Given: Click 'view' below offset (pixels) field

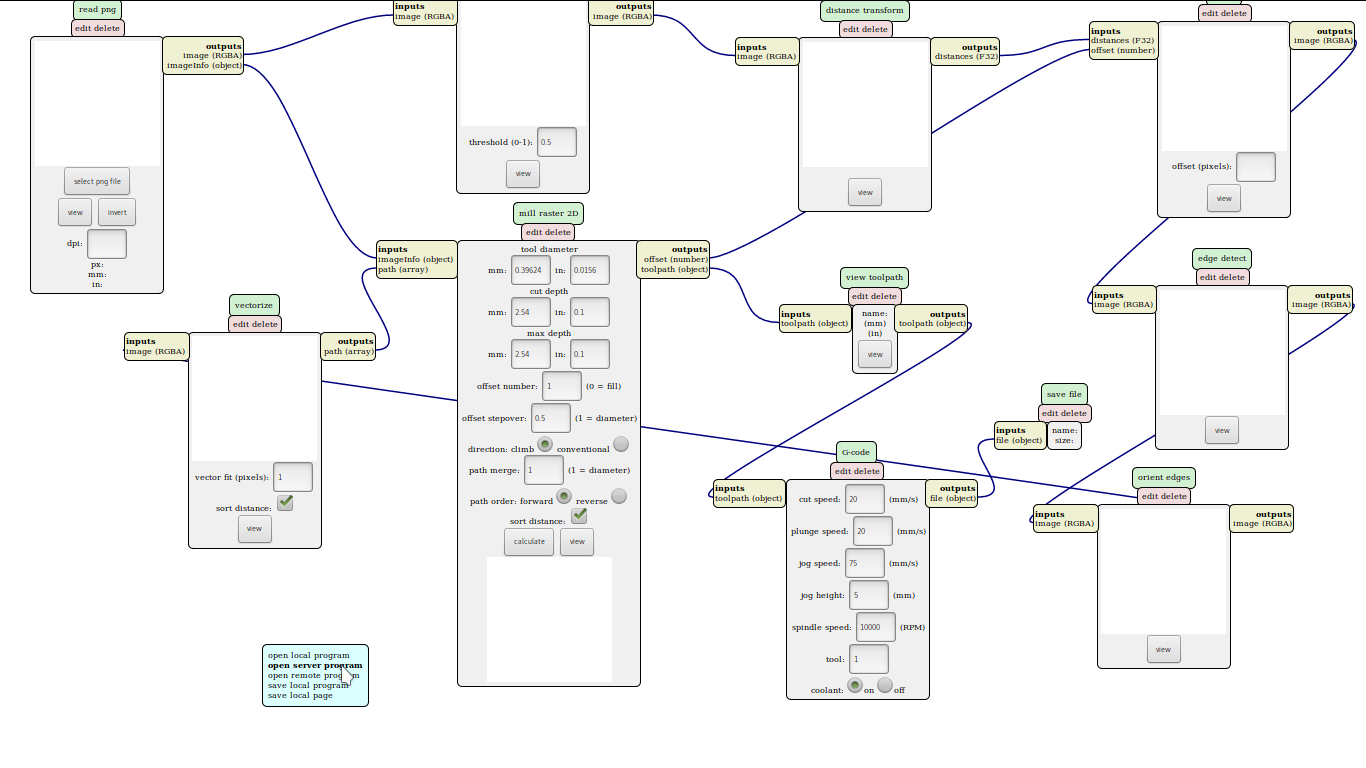Looking at the screenshot, I should pyautogui.click(x=1224, y=198).
